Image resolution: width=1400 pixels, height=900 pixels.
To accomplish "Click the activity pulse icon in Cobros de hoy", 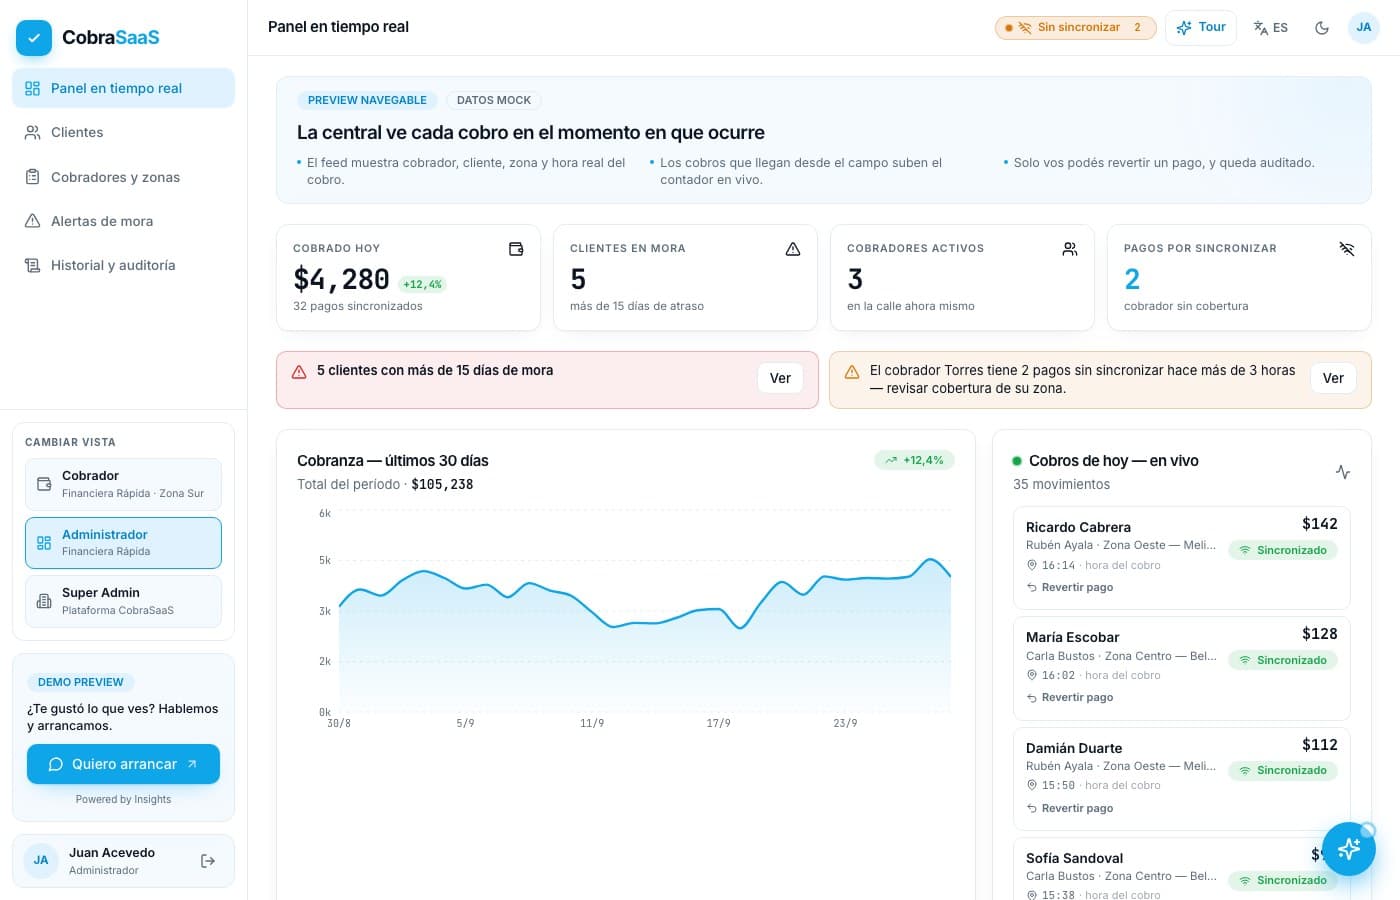I will [1343, 472].
